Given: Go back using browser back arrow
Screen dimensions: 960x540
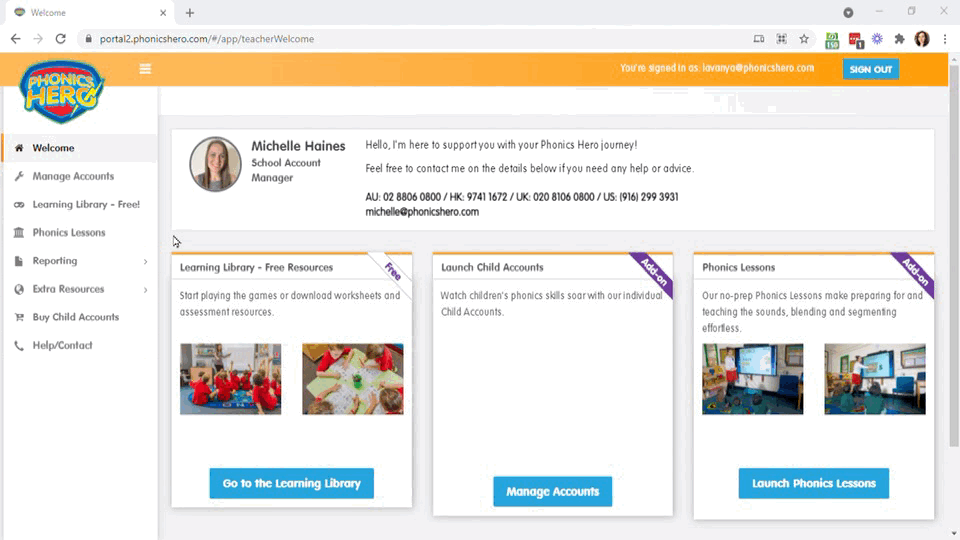Looking at the screenshot, I should (x=15, y=39).
